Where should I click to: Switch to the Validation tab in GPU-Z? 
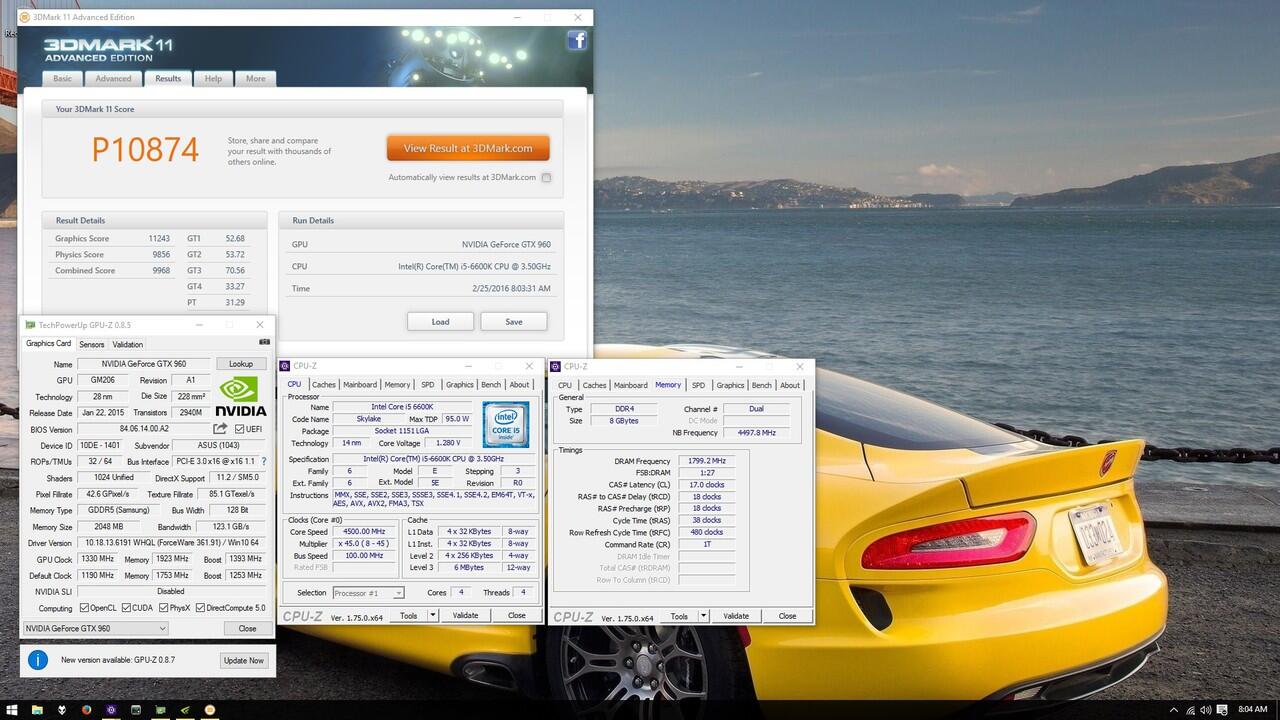point(128,344)
